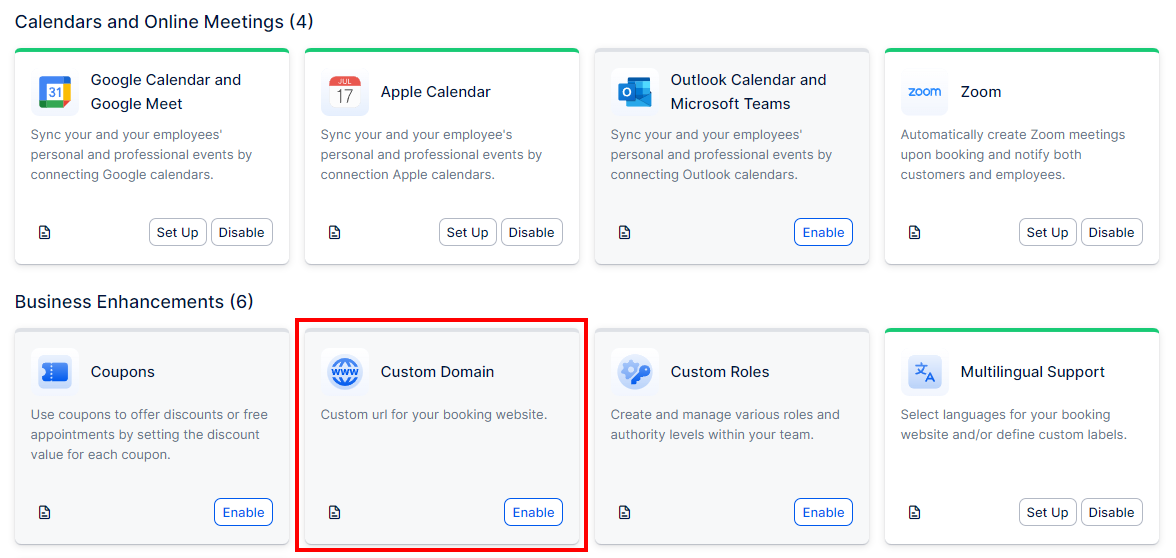
Task: Set Up Google Calendar and Google Meet
Action: tap(177, 232)
